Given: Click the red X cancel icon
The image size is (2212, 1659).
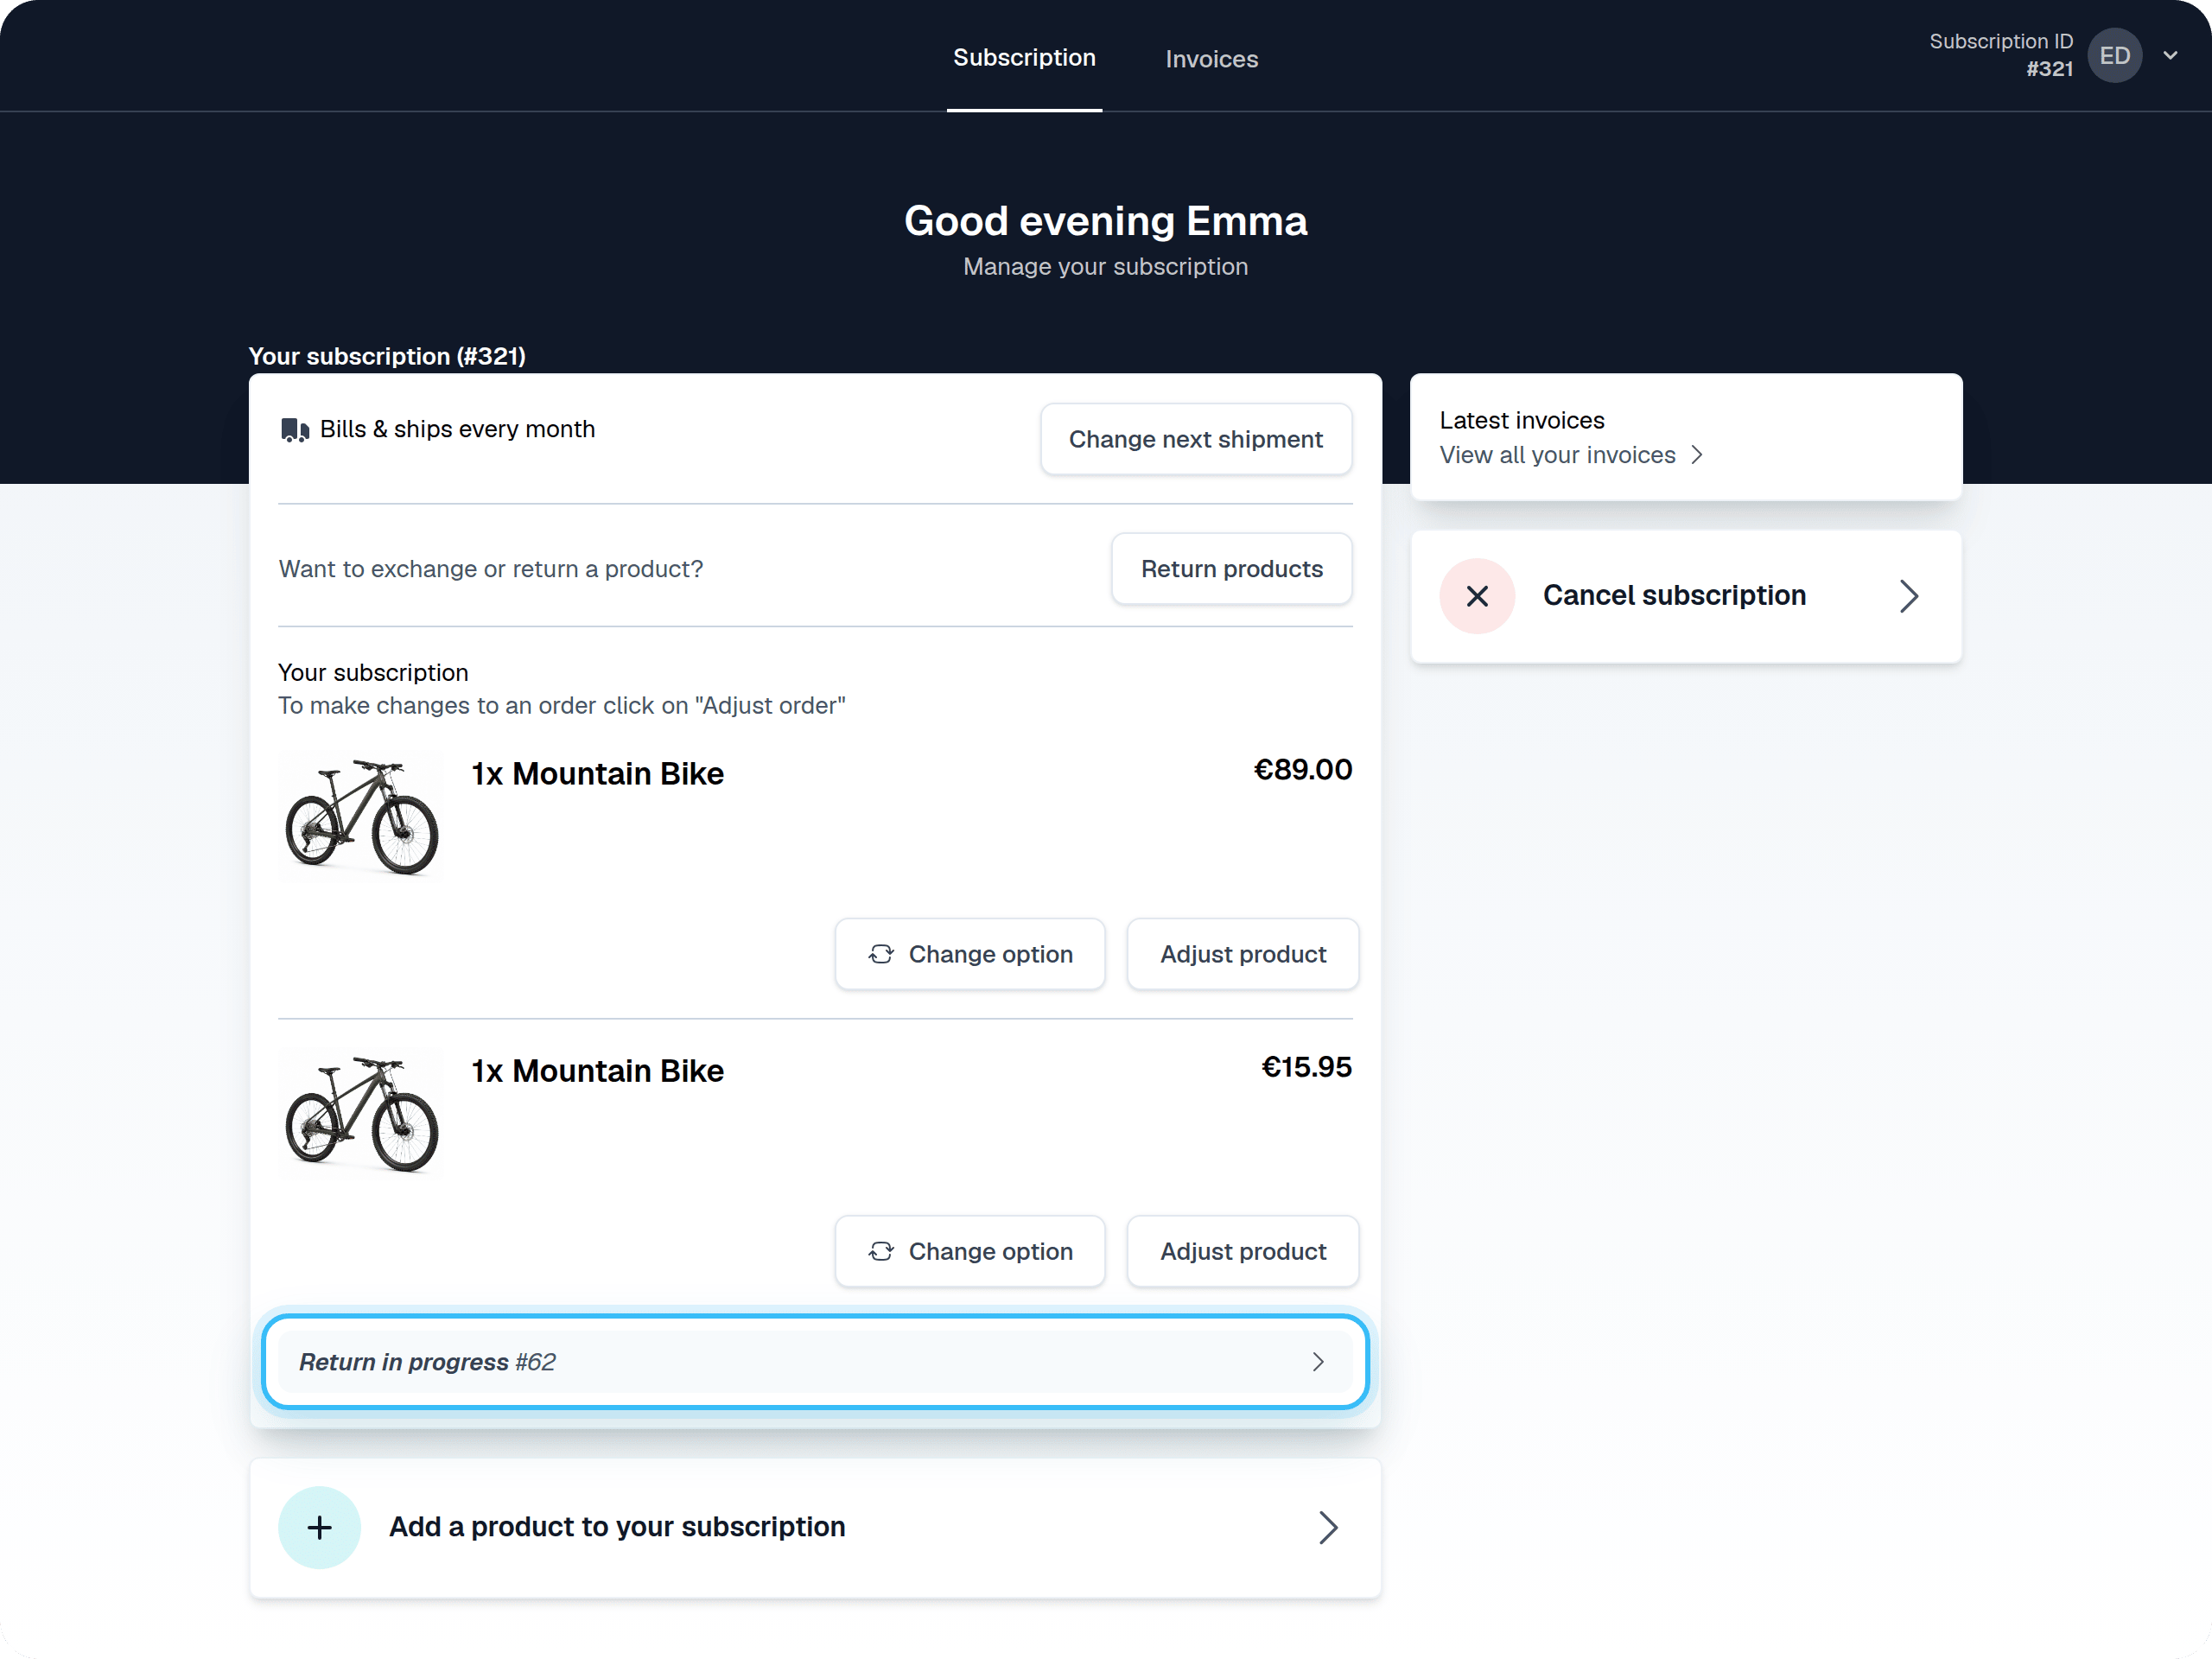Looking at the screenshot, I should [x=1477, y=596].
